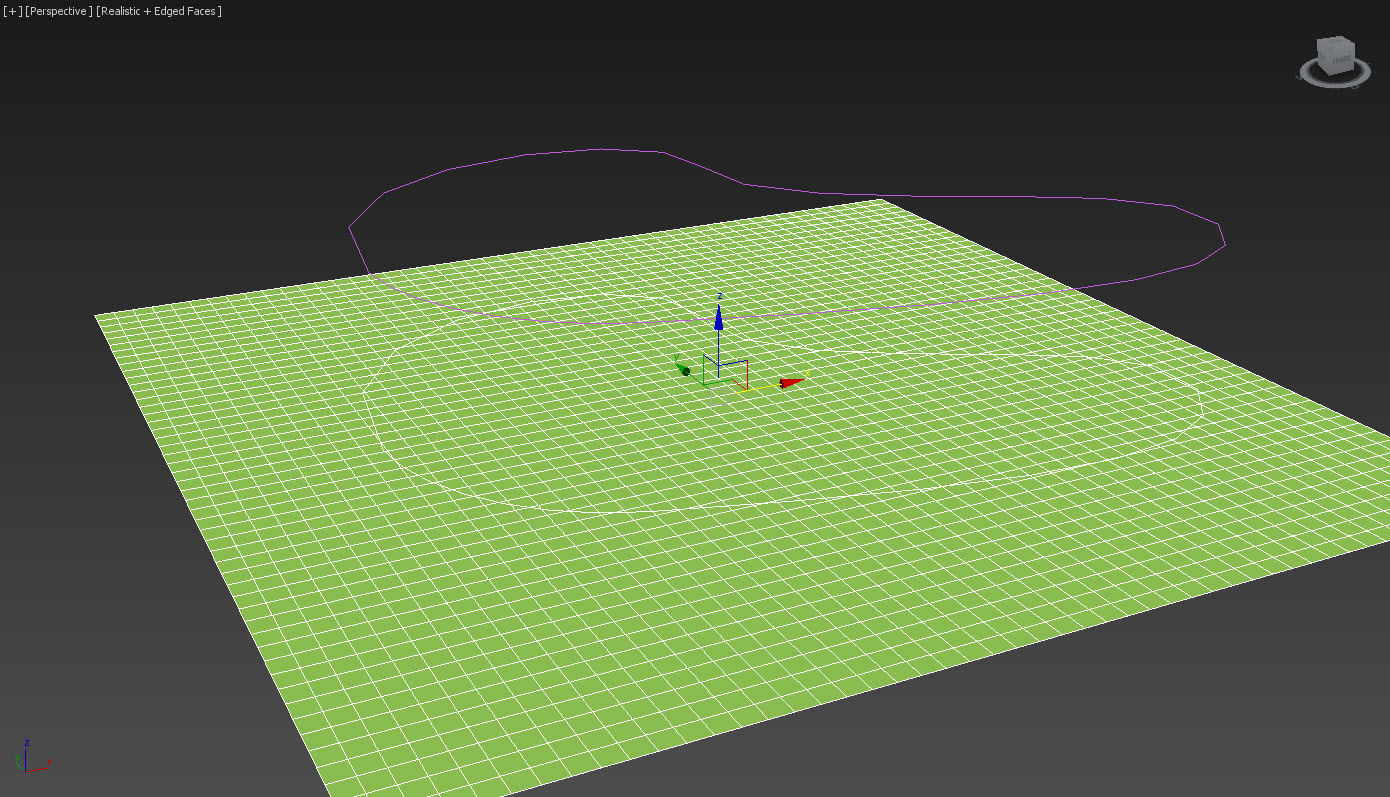Open the Perspective point-of-view menu
1390x797 pixels.
point(59,11)
